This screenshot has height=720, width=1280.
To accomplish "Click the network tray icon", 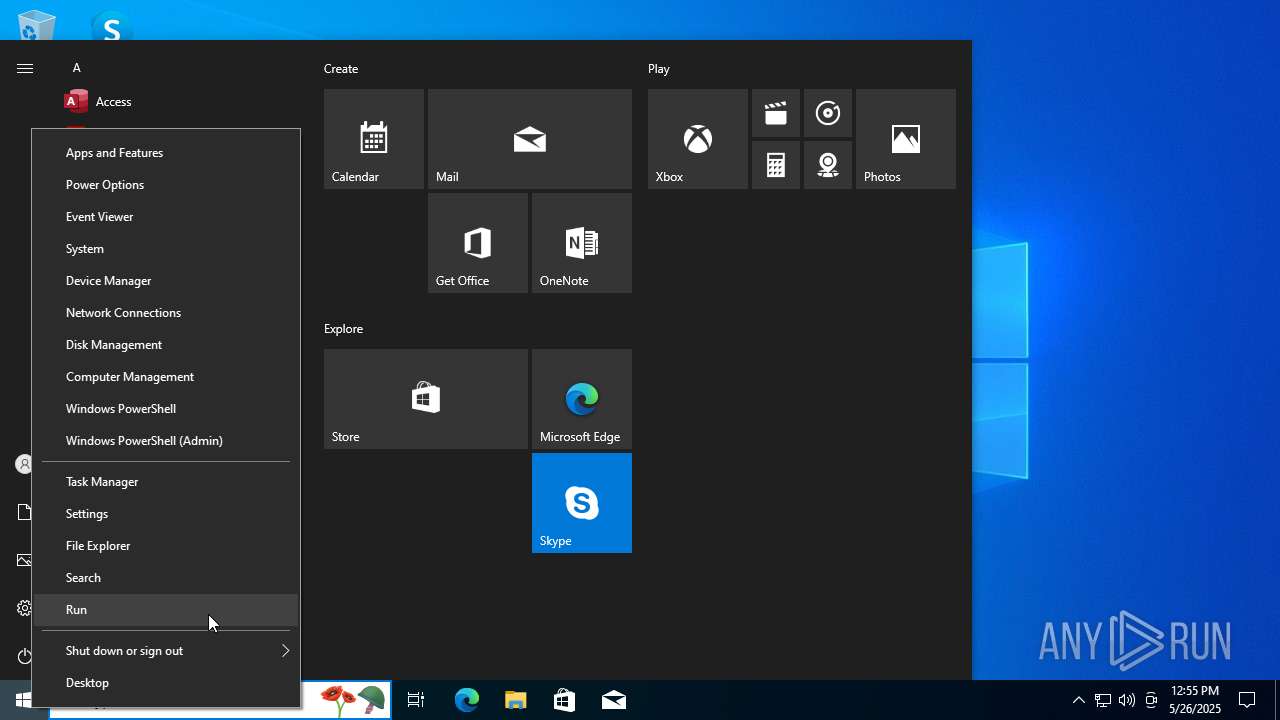I will 1103,700.
